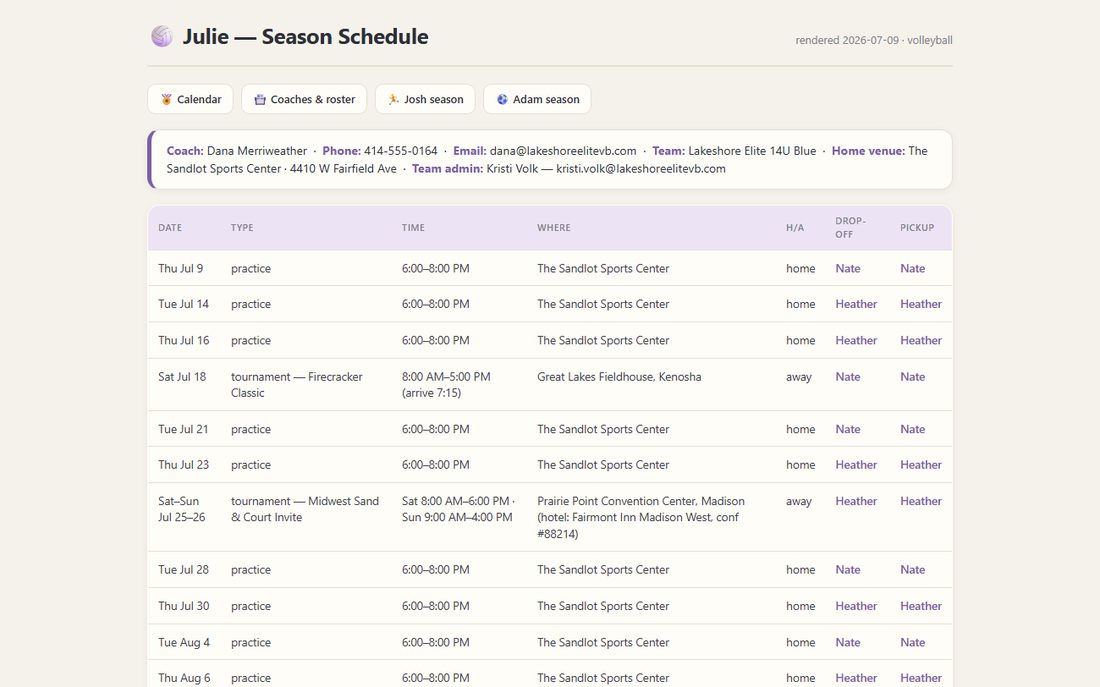Screen dimensions: 1100x687
Task: Click The Sandlot Sports Center for Thu Jul 30
Action: tap(603, 606)
